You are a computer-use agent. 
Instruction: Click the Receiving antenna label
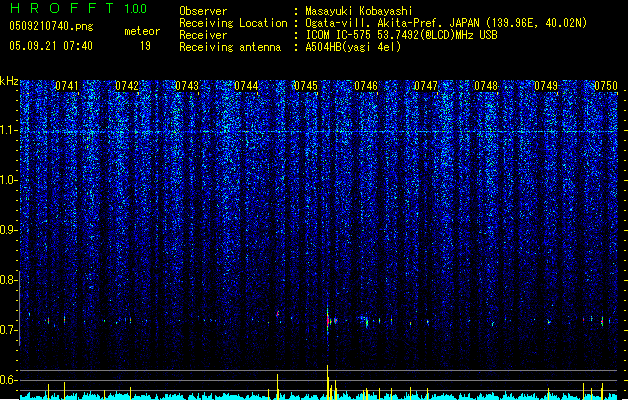[230, 47]
